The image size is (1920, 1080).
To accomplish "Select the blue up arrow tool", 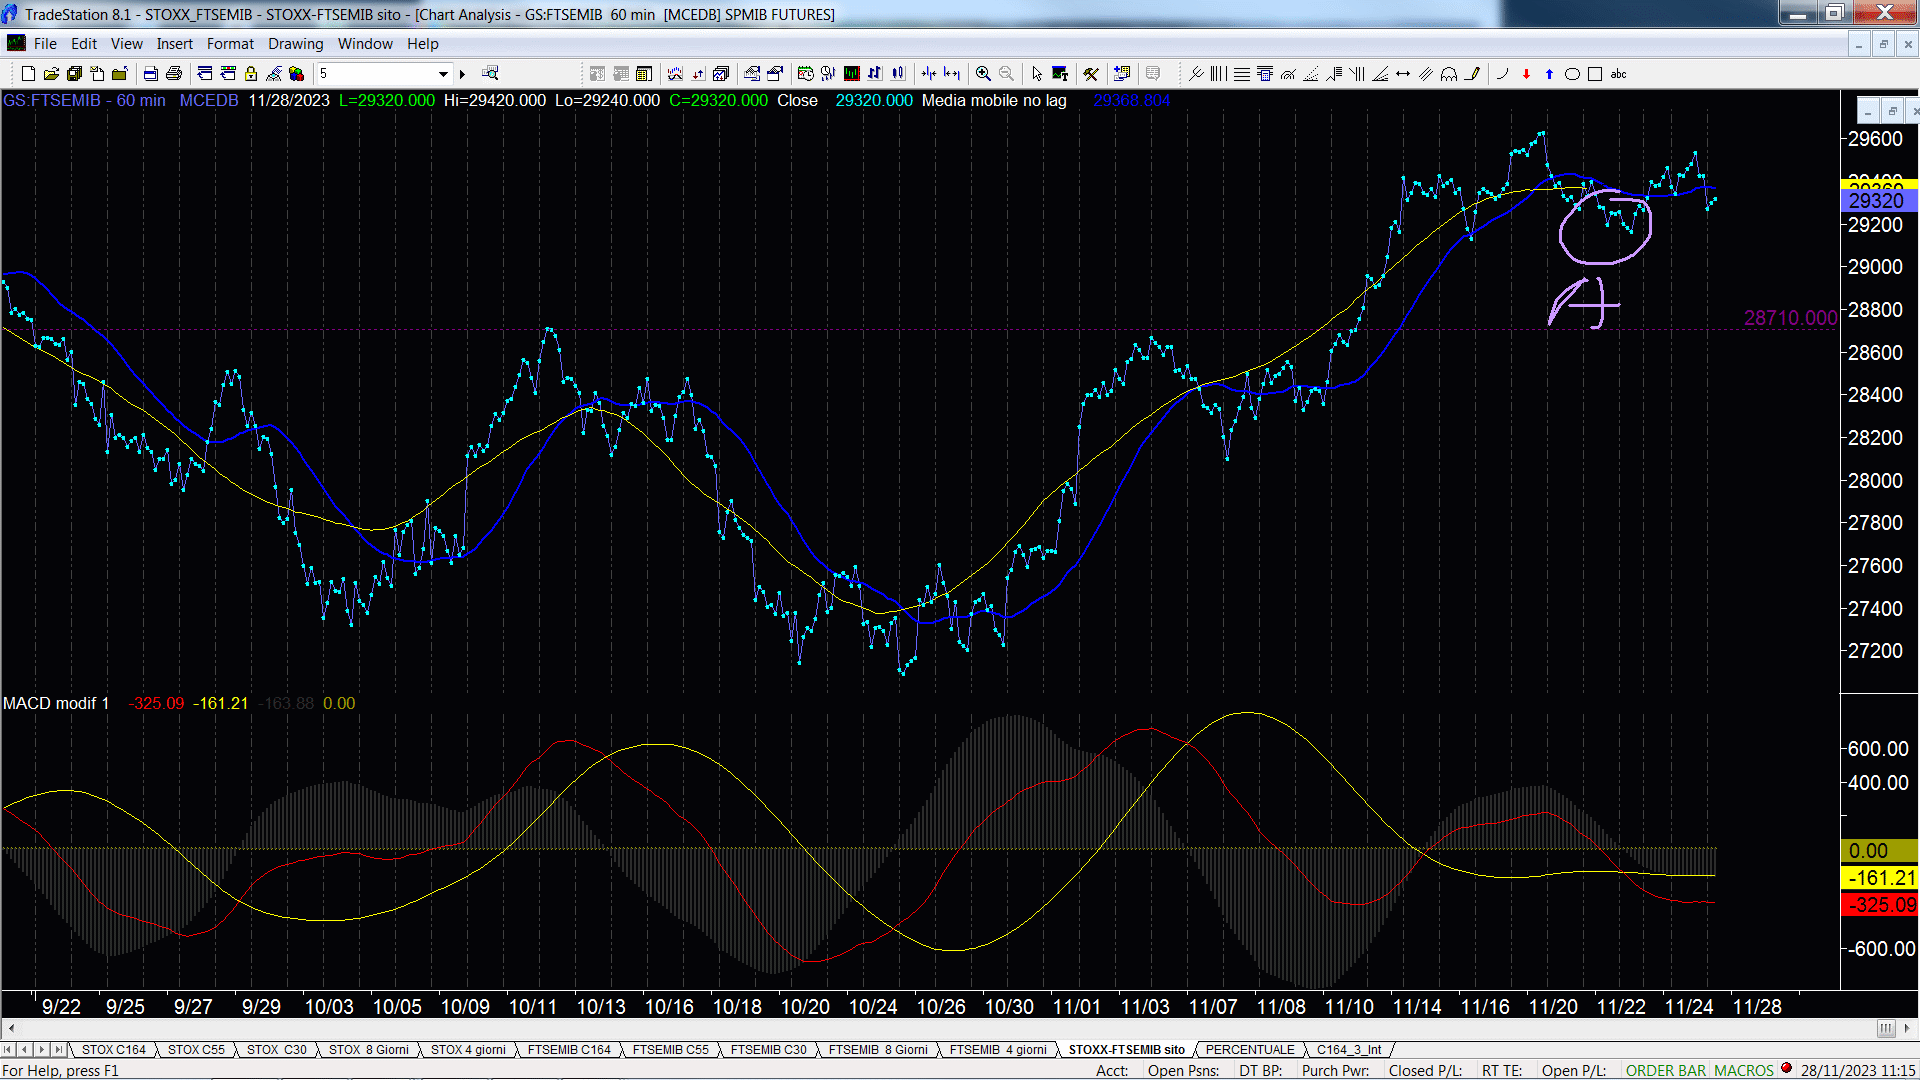I will click(1549, 74).
